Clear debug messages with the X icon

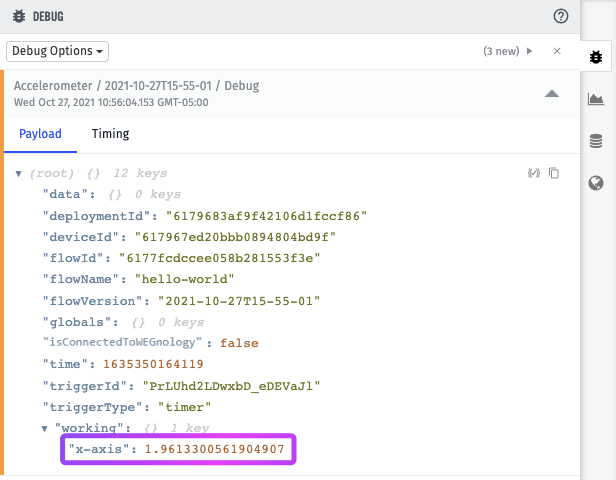pyautogui.click(x=557, y=51)
